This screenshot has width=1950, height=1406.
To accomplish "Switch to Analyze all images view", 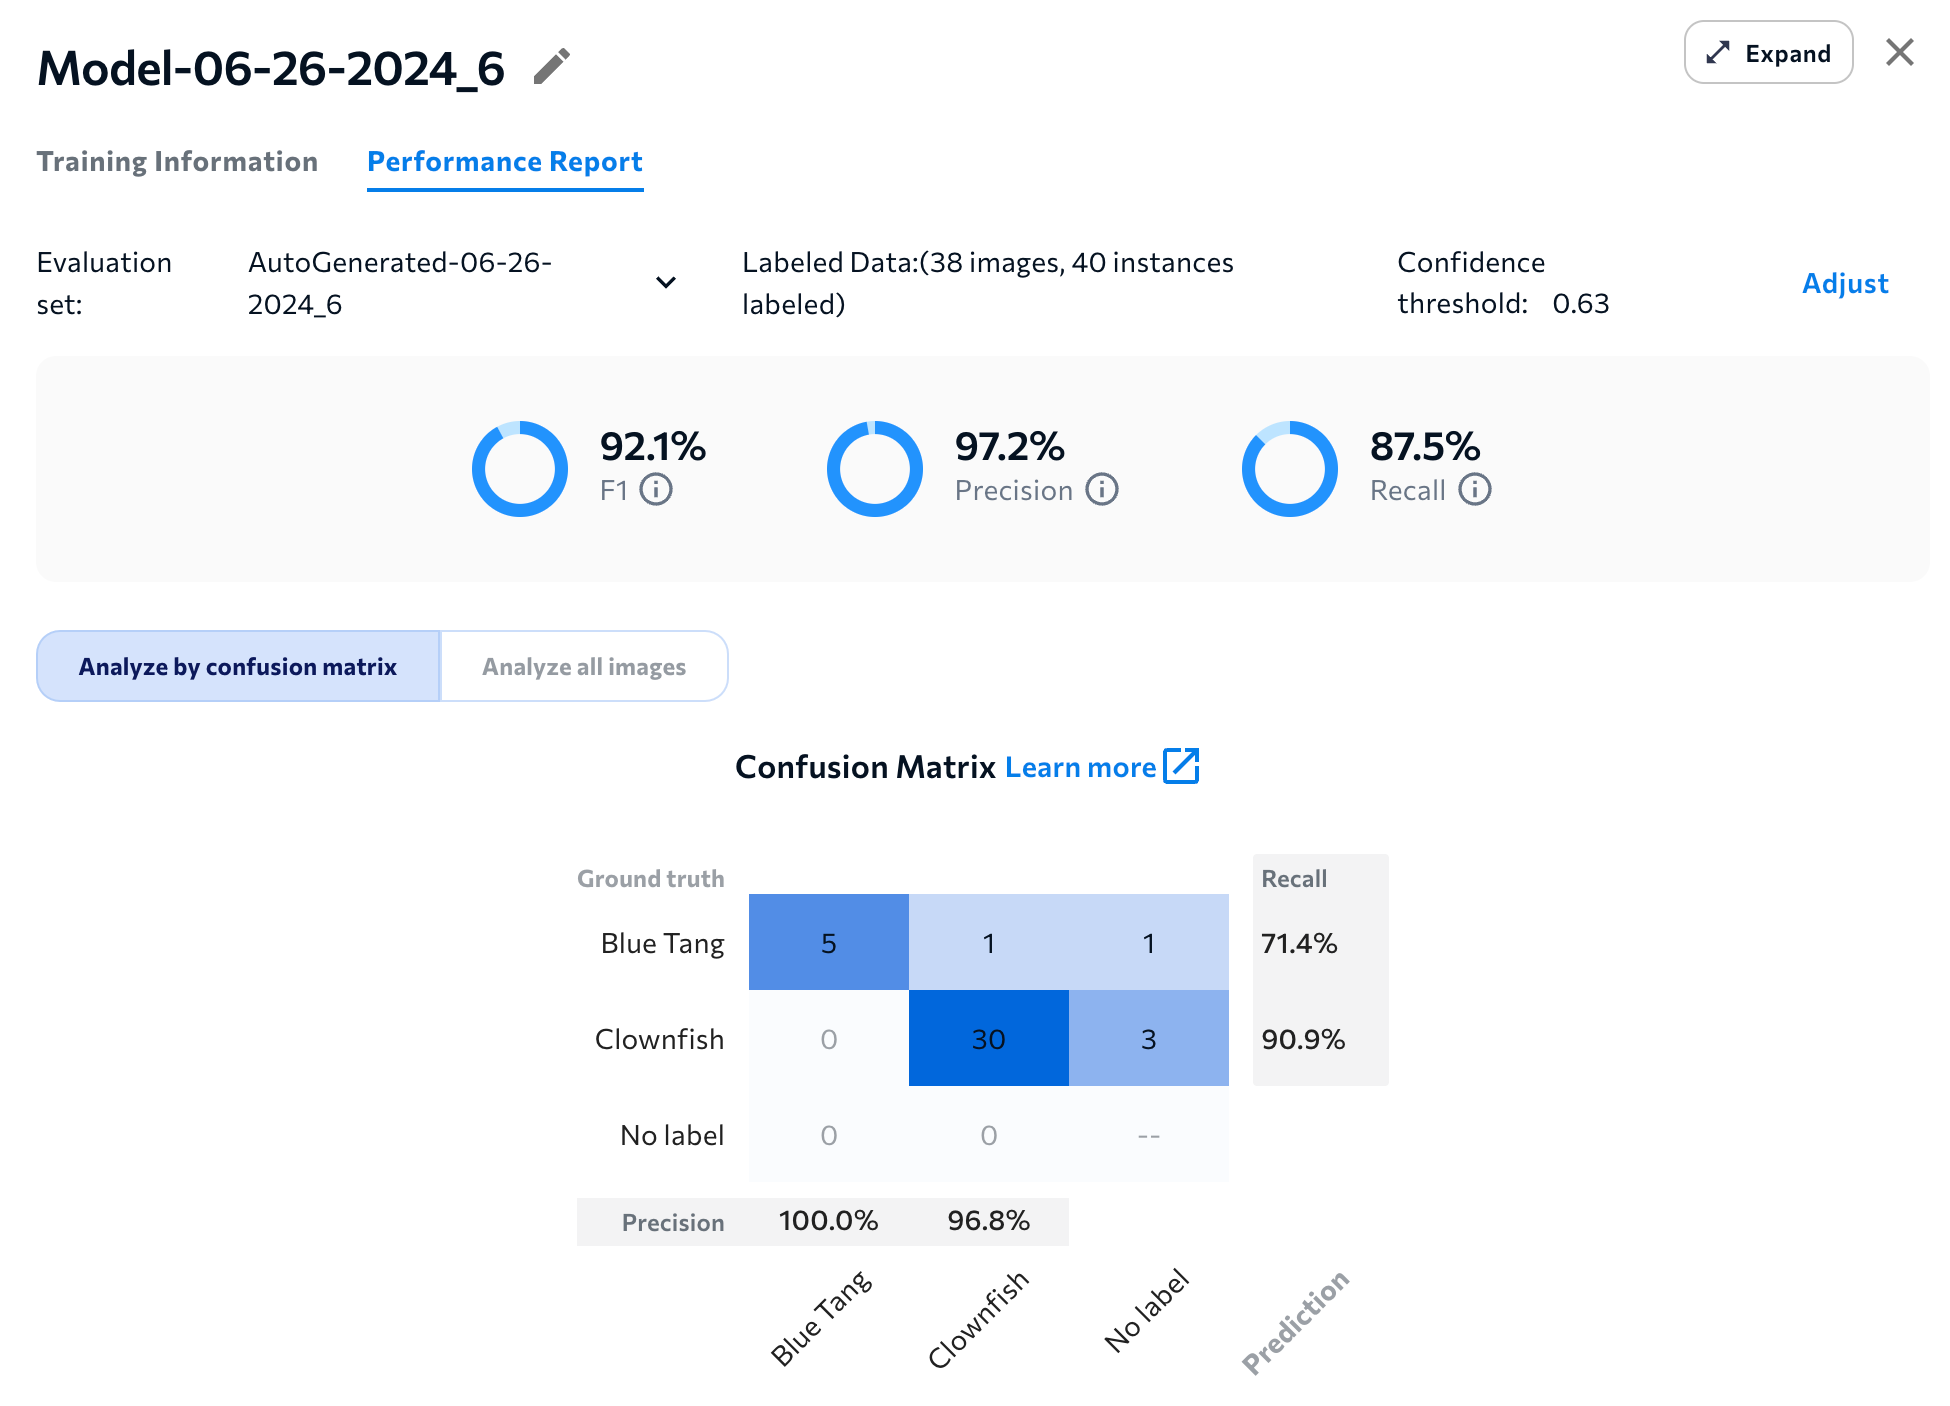I will [584, 666].
